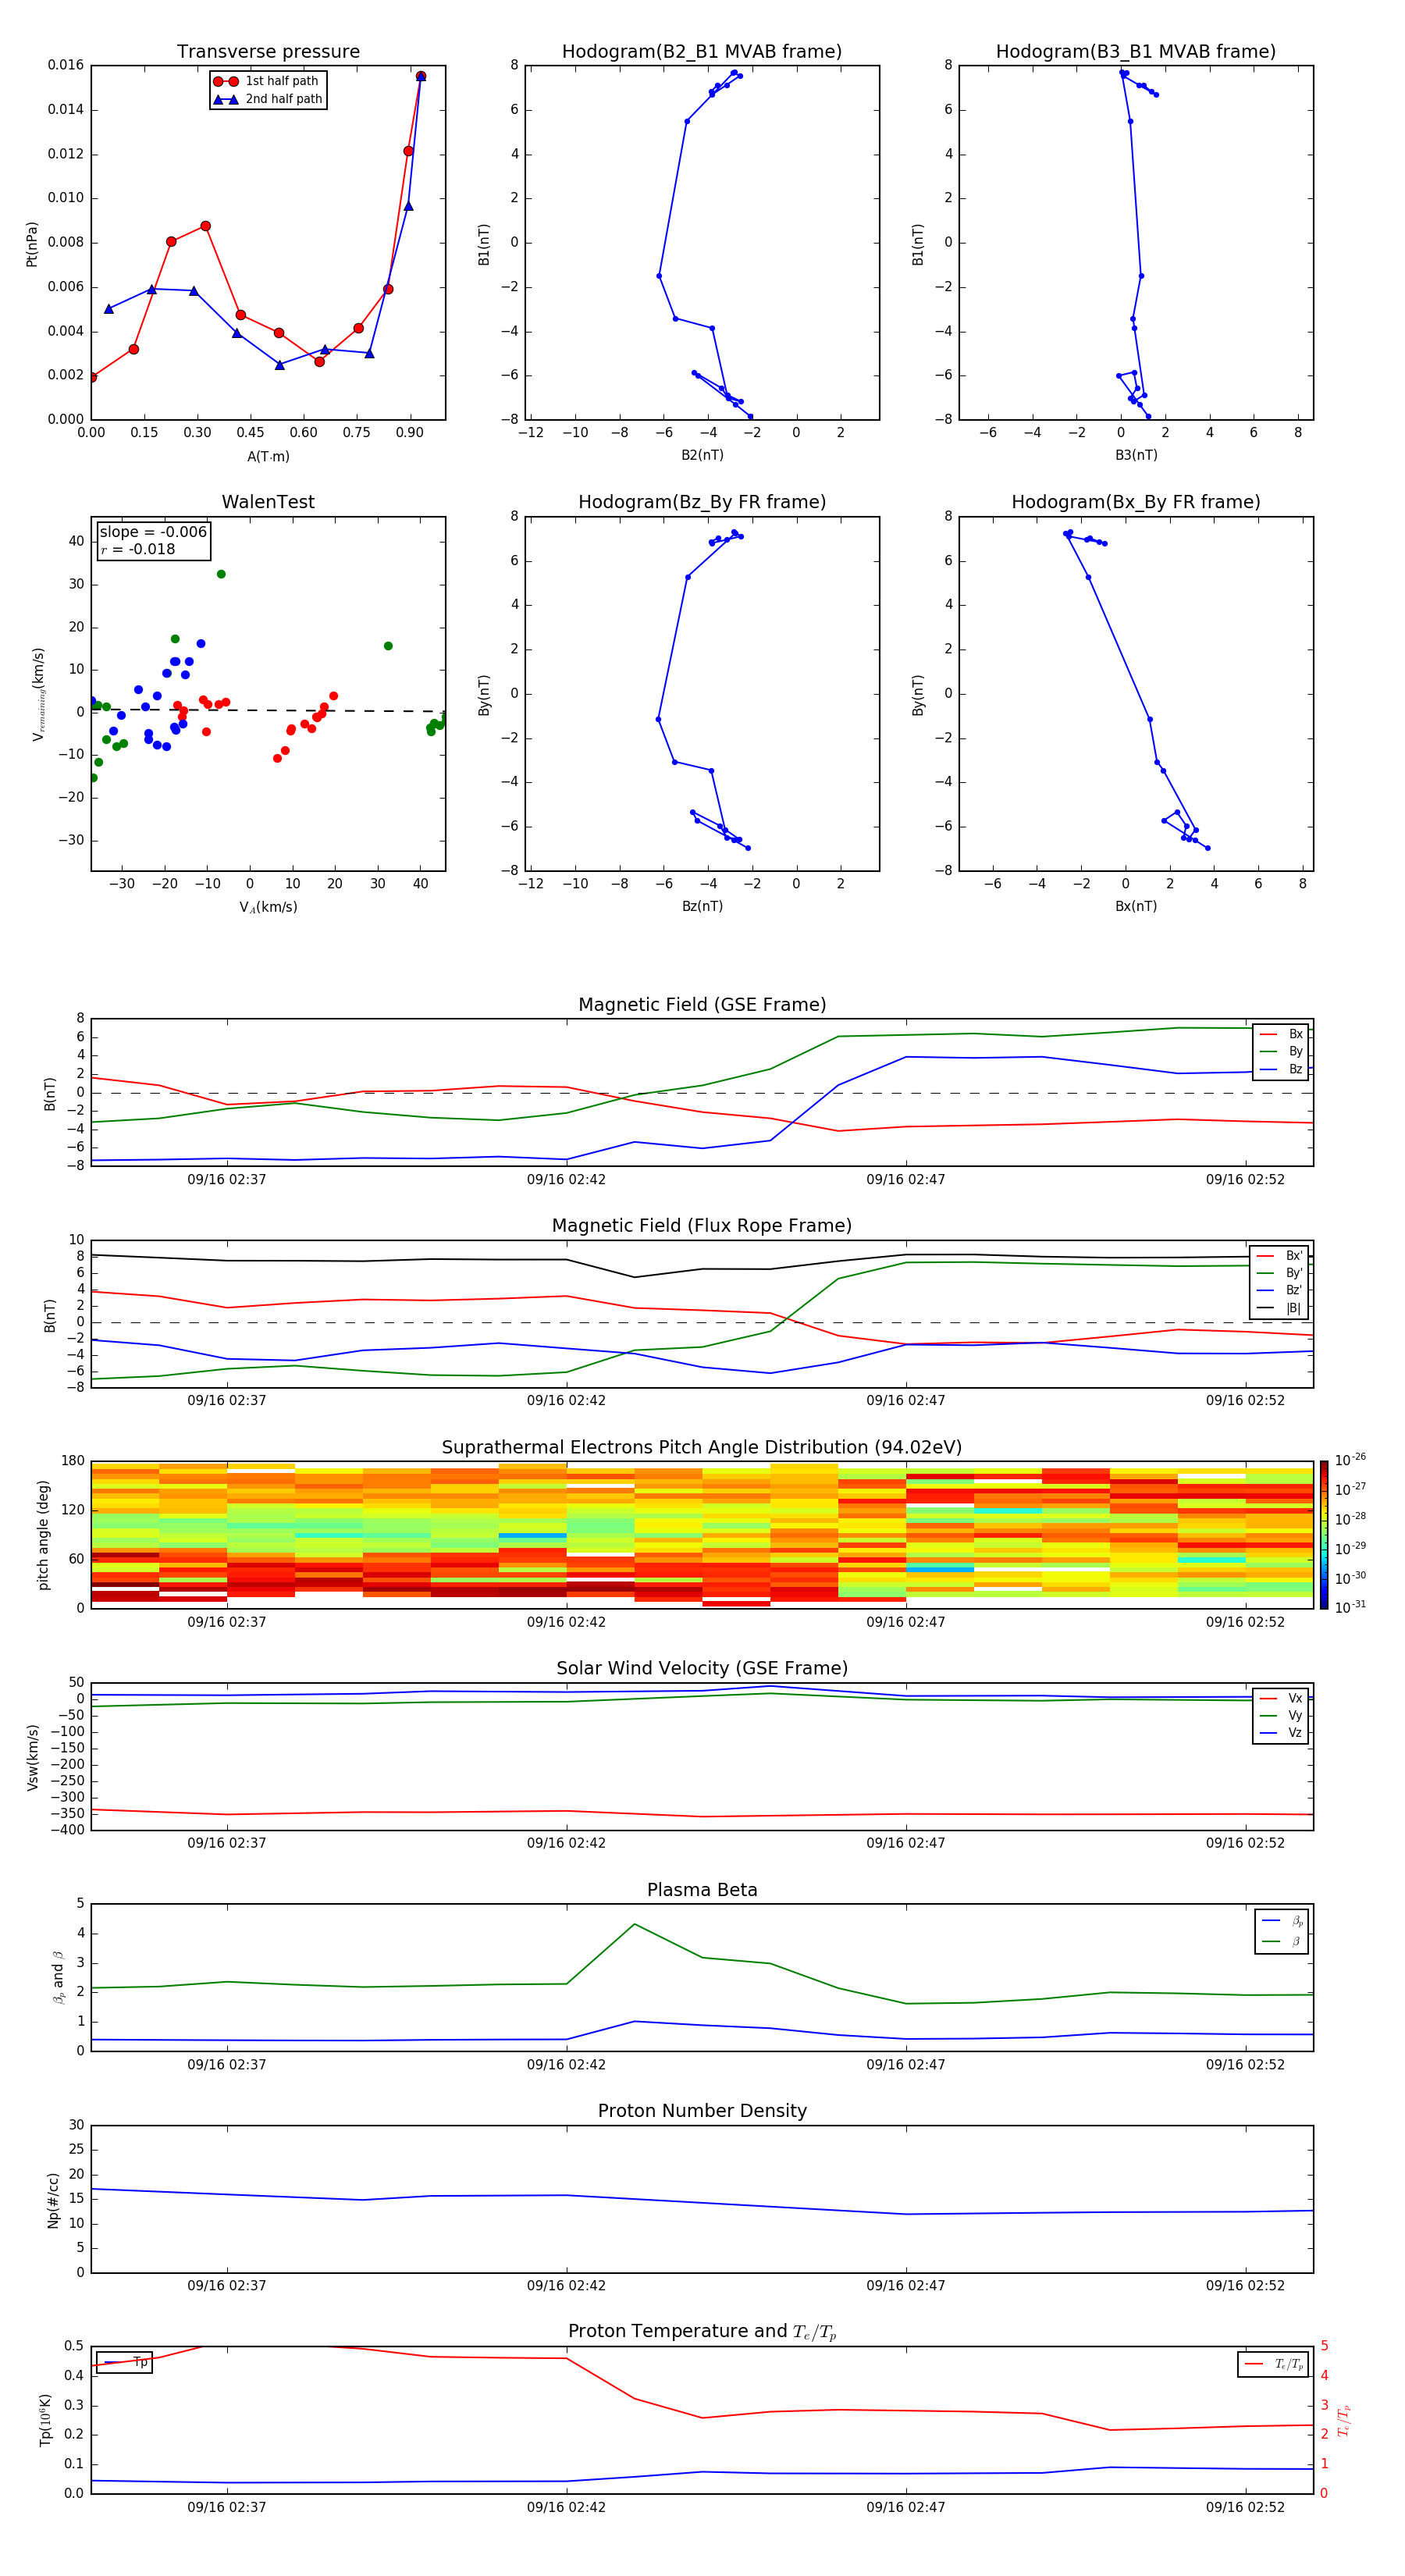Click the 'V_A(km/s)' x-axis label

[268, 908]
